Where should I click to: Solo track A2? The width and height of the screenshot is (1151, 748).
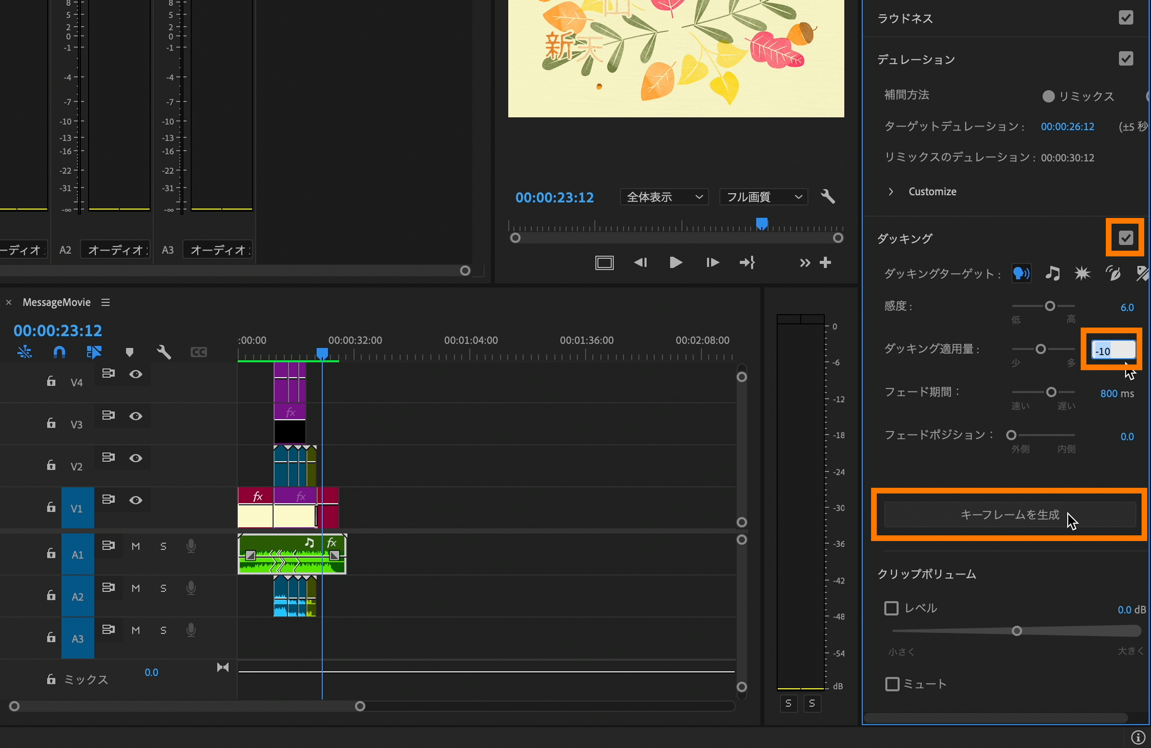(163, 588)
